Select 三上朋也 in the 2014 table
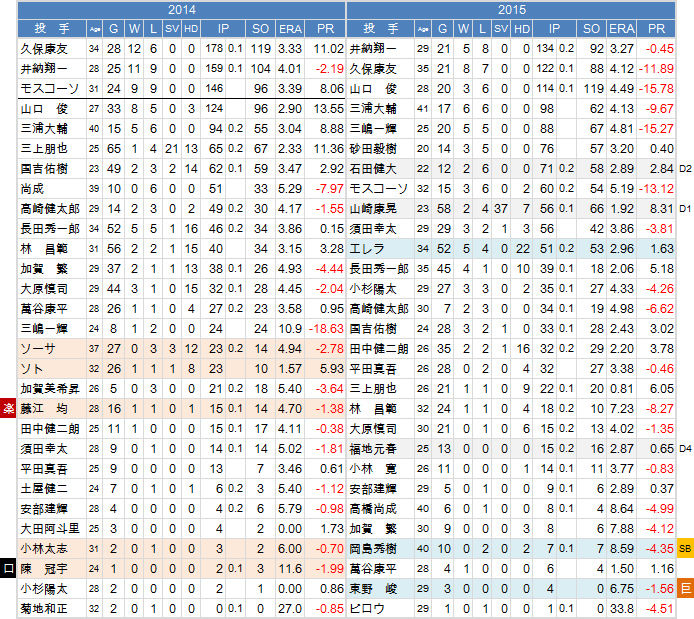The height and width of the screenshot is (619, 694). pos(44,149)
